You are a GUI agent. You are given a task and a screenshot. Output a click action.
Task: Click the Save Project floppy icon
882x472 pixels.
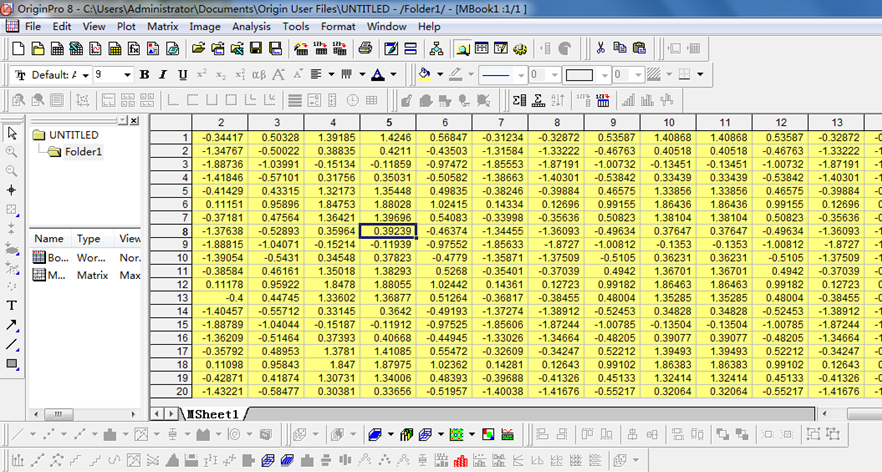coord(256,49)
